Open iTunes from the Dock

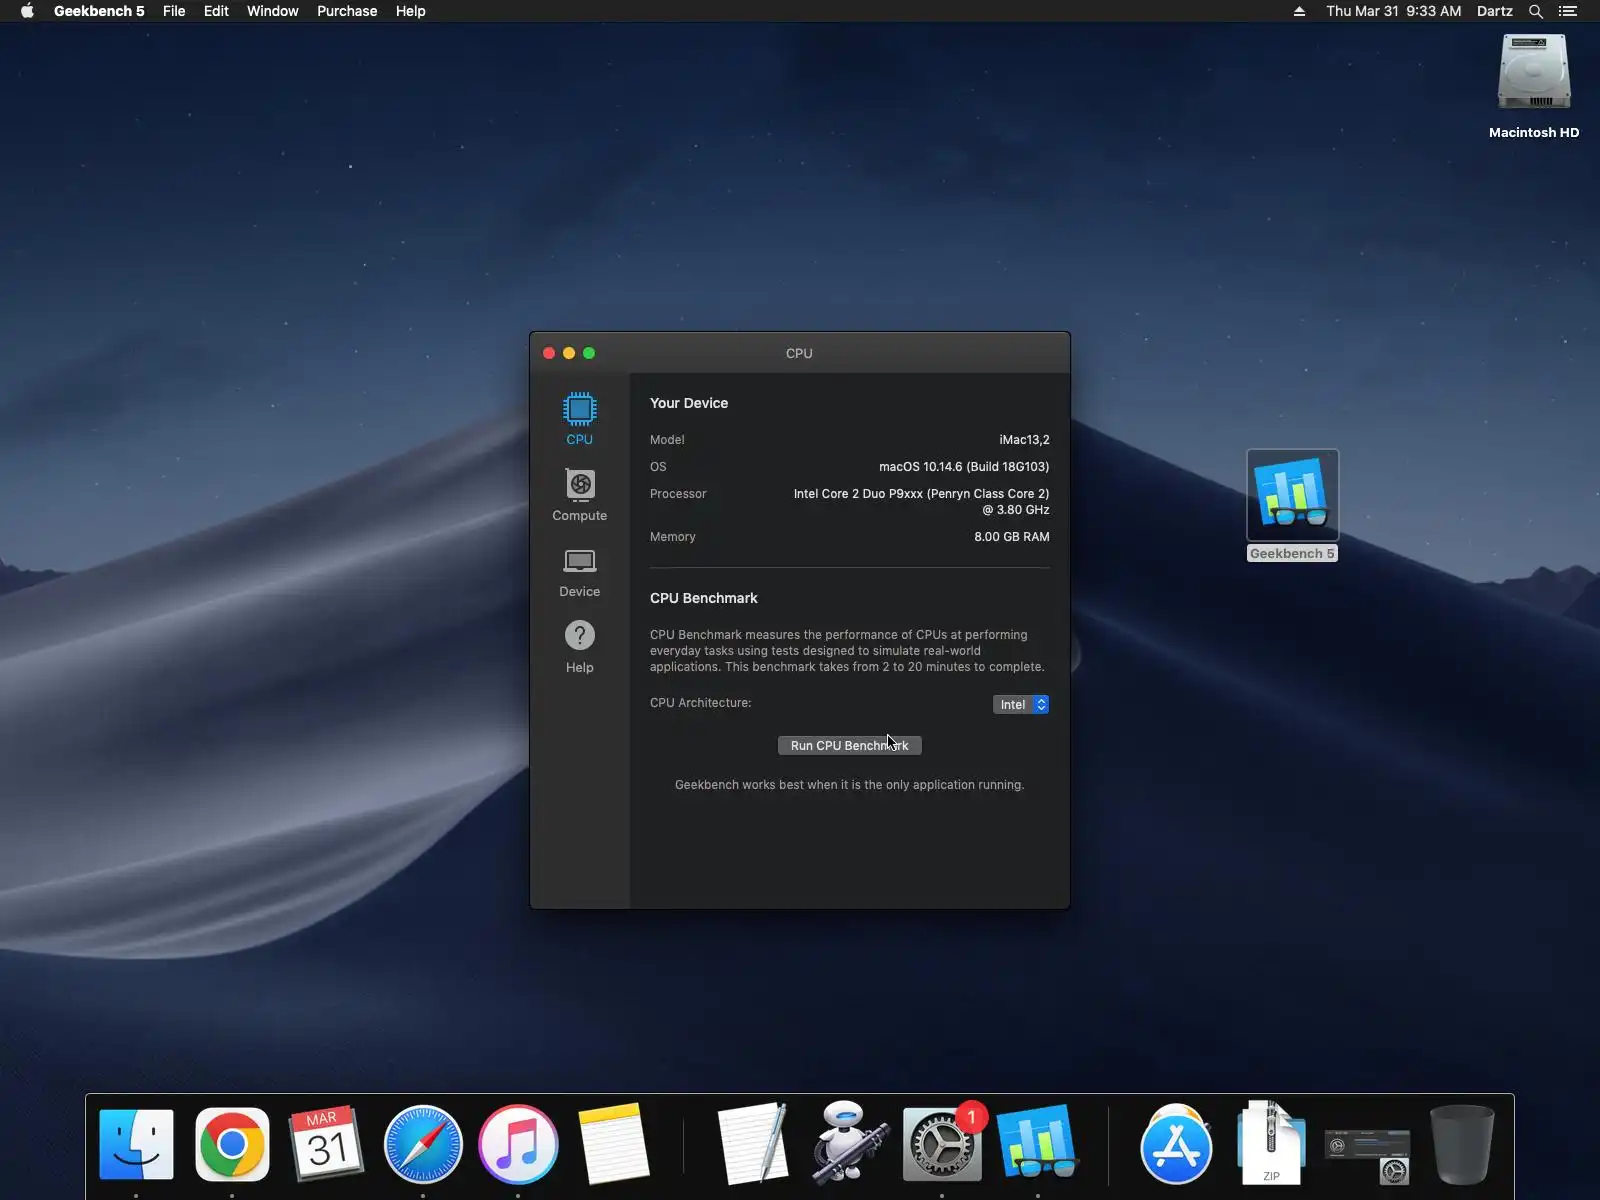click(x=518, y=1144)
